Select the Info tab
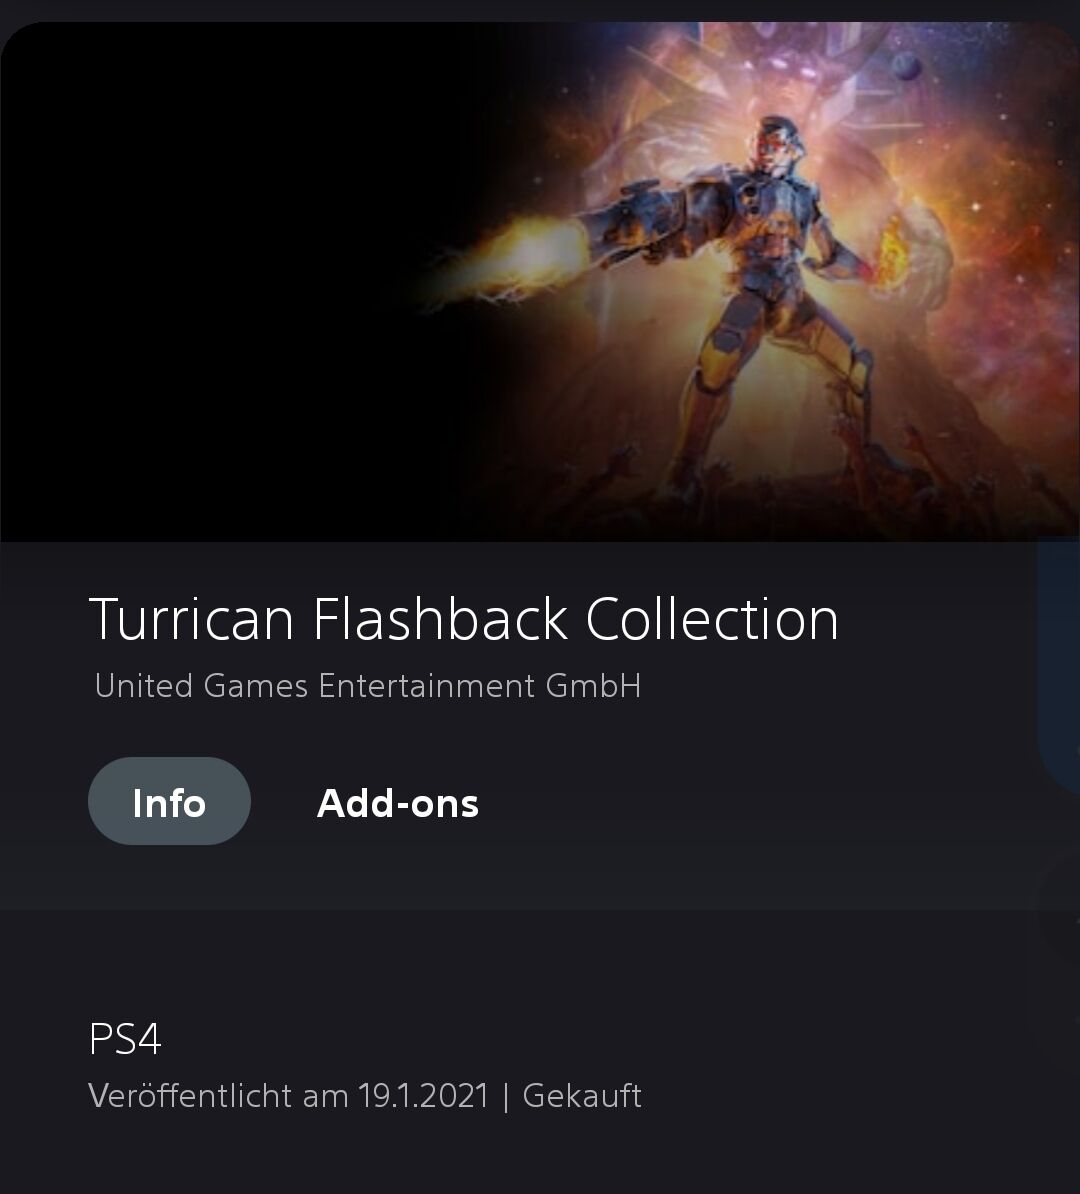 pos(169,801)
